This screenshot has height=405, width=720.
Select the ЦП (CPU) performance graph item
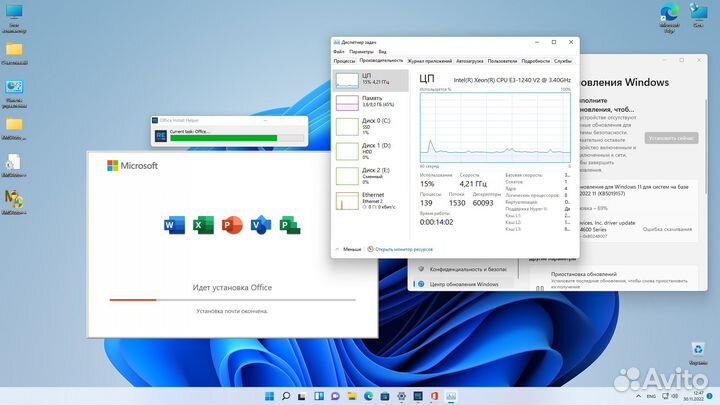[369, 79]
